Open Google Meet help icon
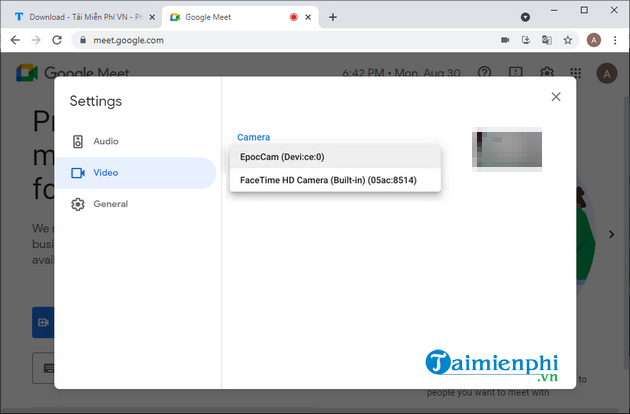This screenshot has width=630, height=414. pyautogui.click(x=485, y=73)
